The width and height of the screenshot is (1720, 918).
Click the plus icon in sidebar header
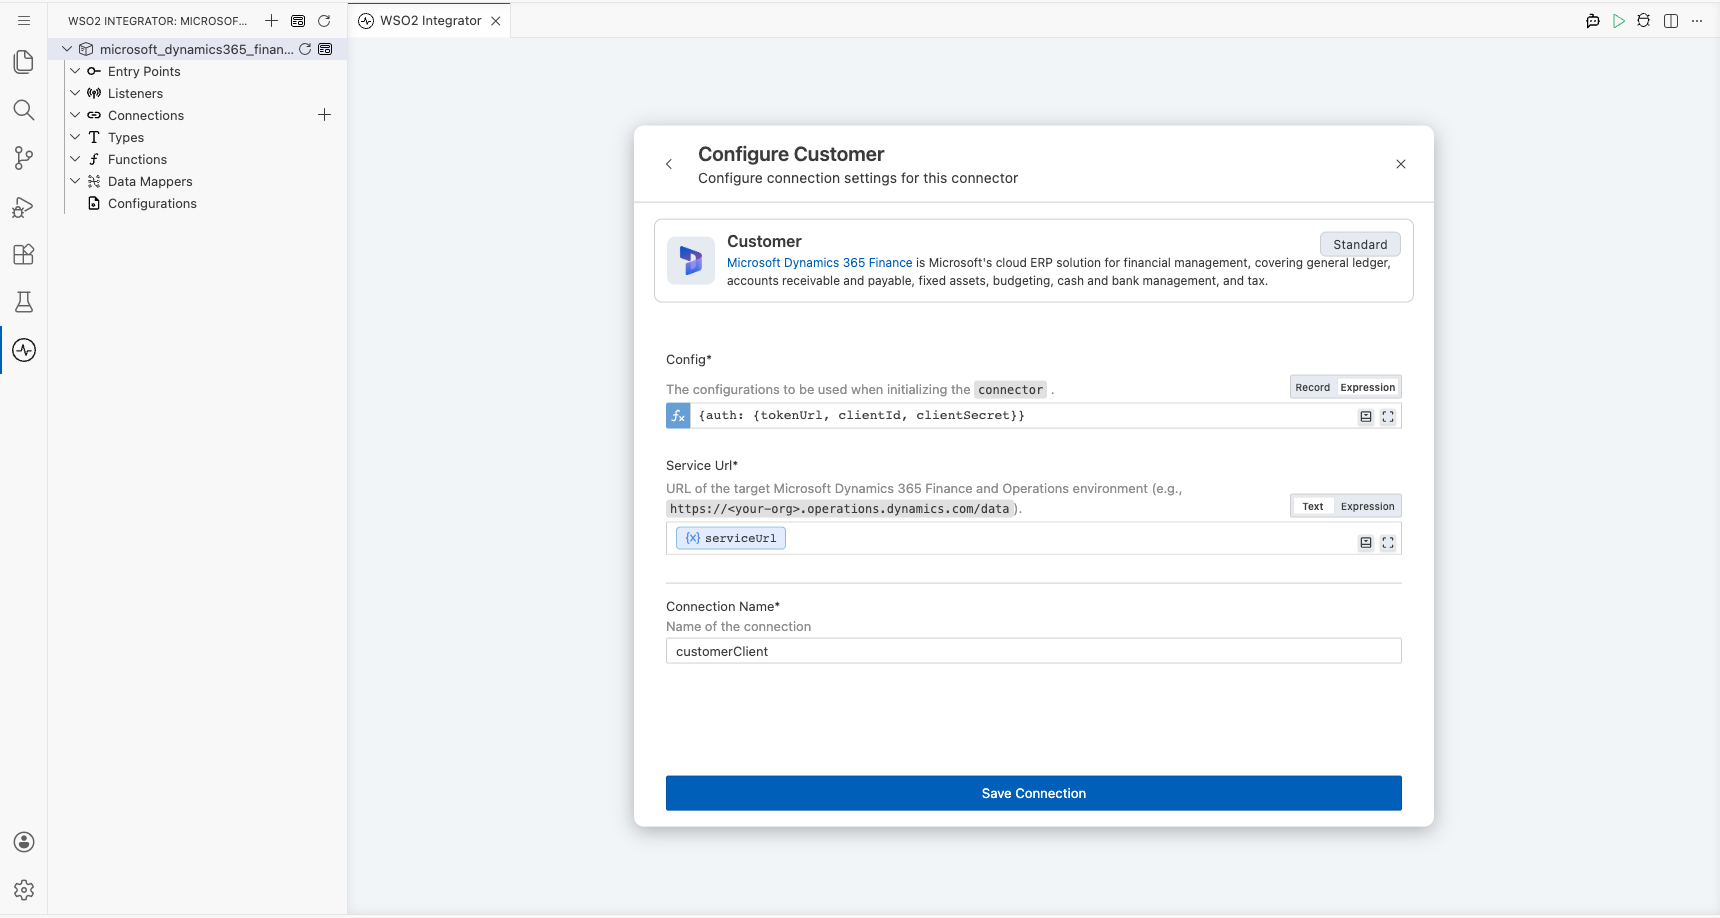[271, 21]
